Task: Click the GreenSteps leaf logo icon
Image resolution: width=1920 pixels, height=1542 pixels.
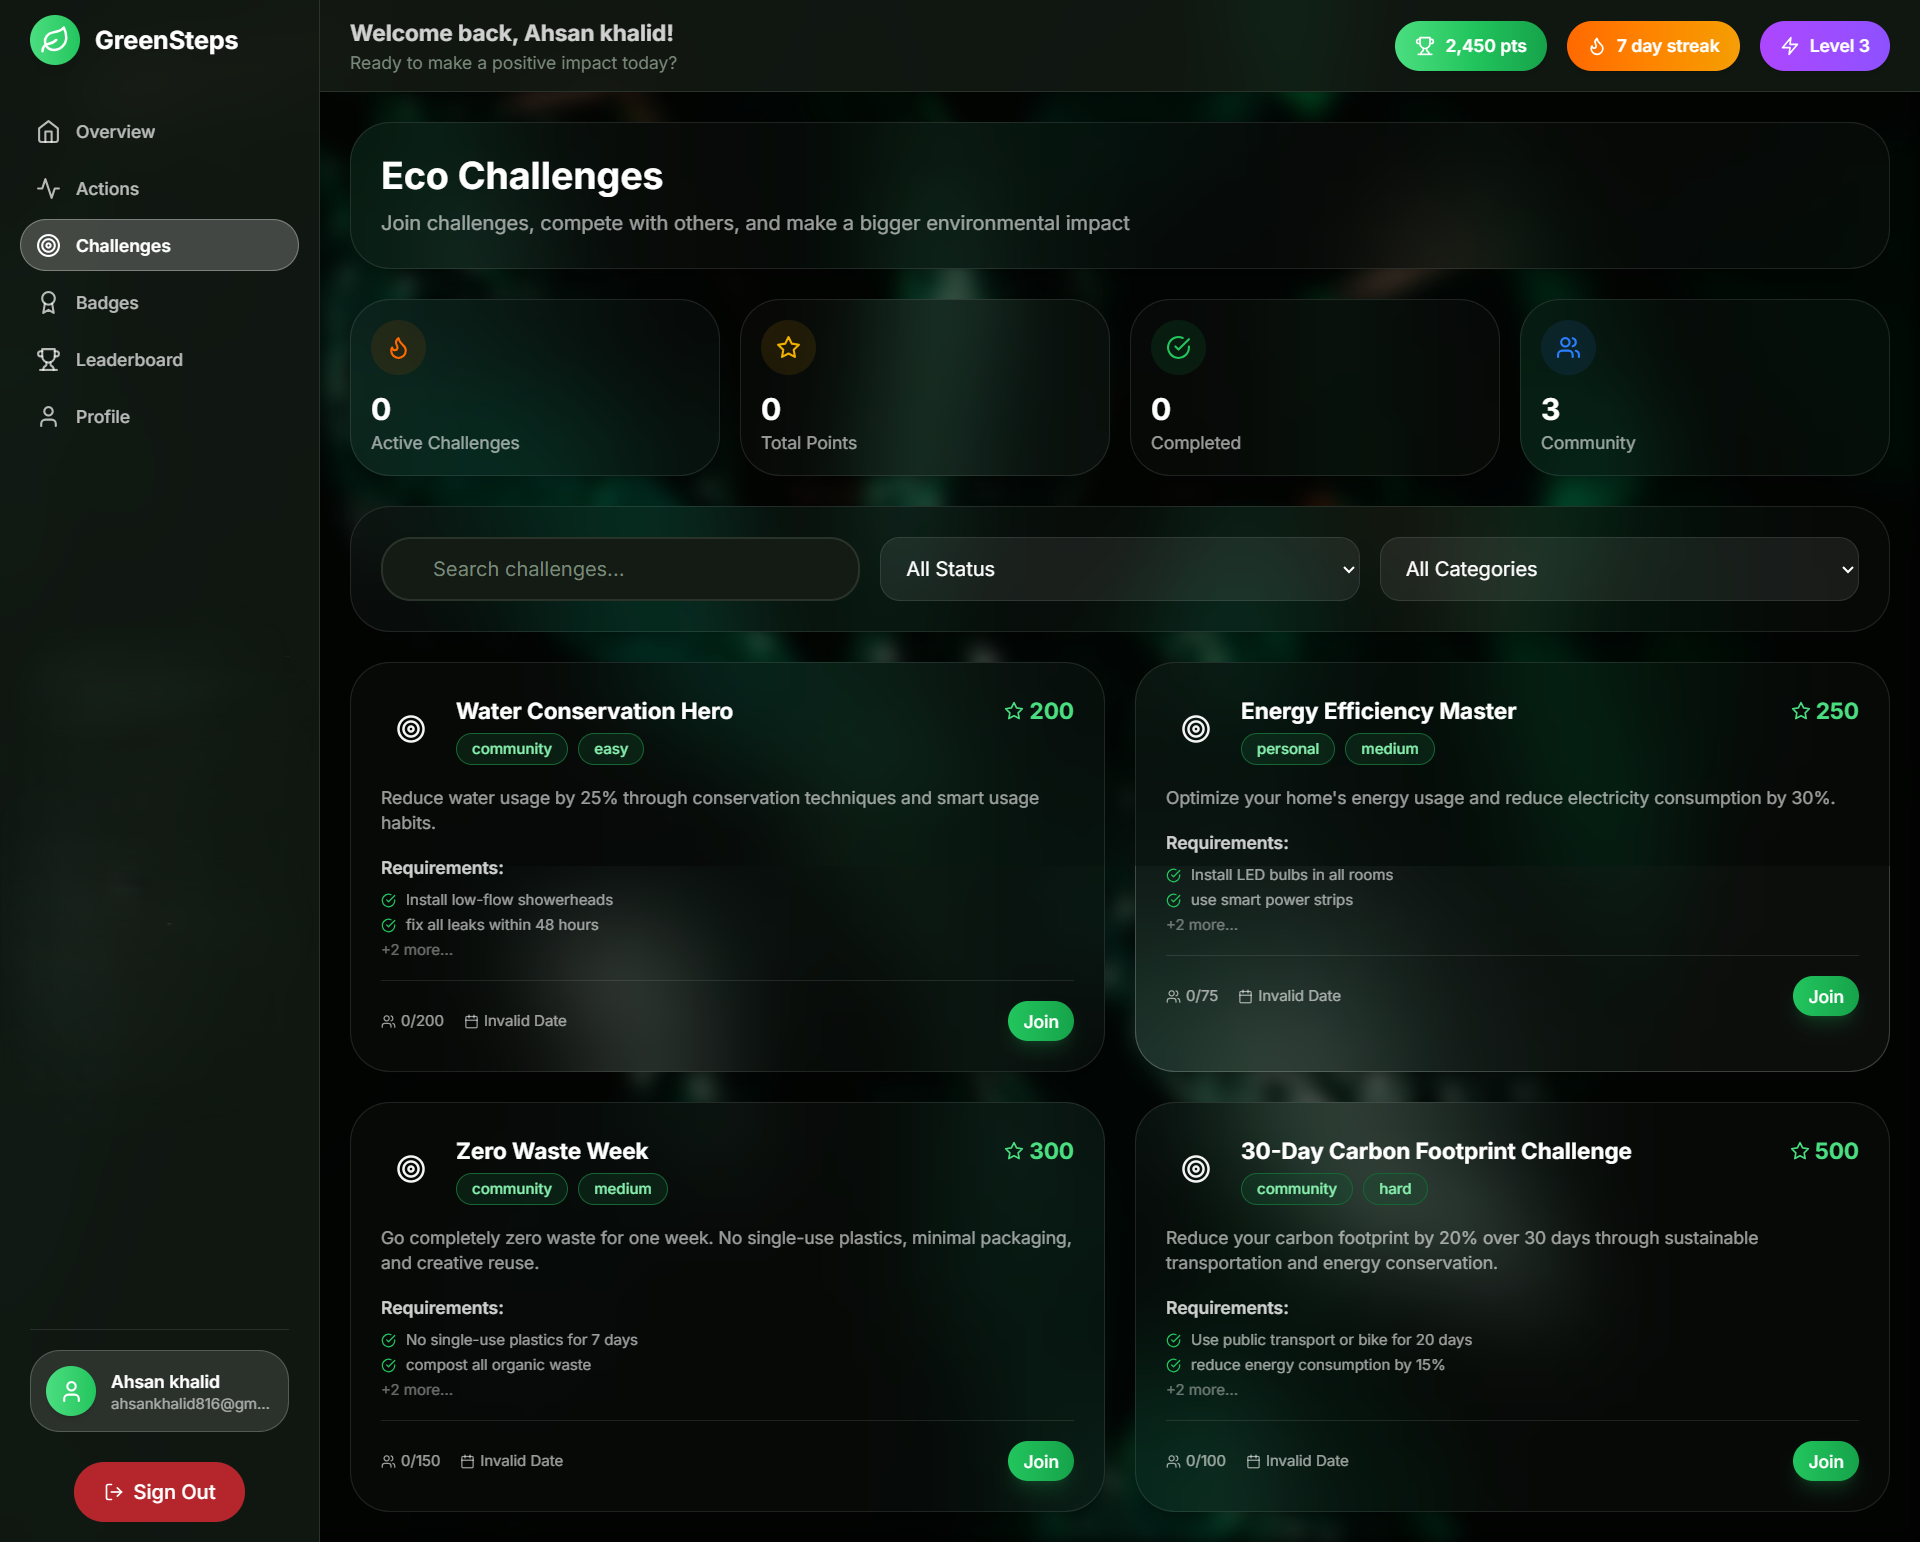Action: [55, 40]
